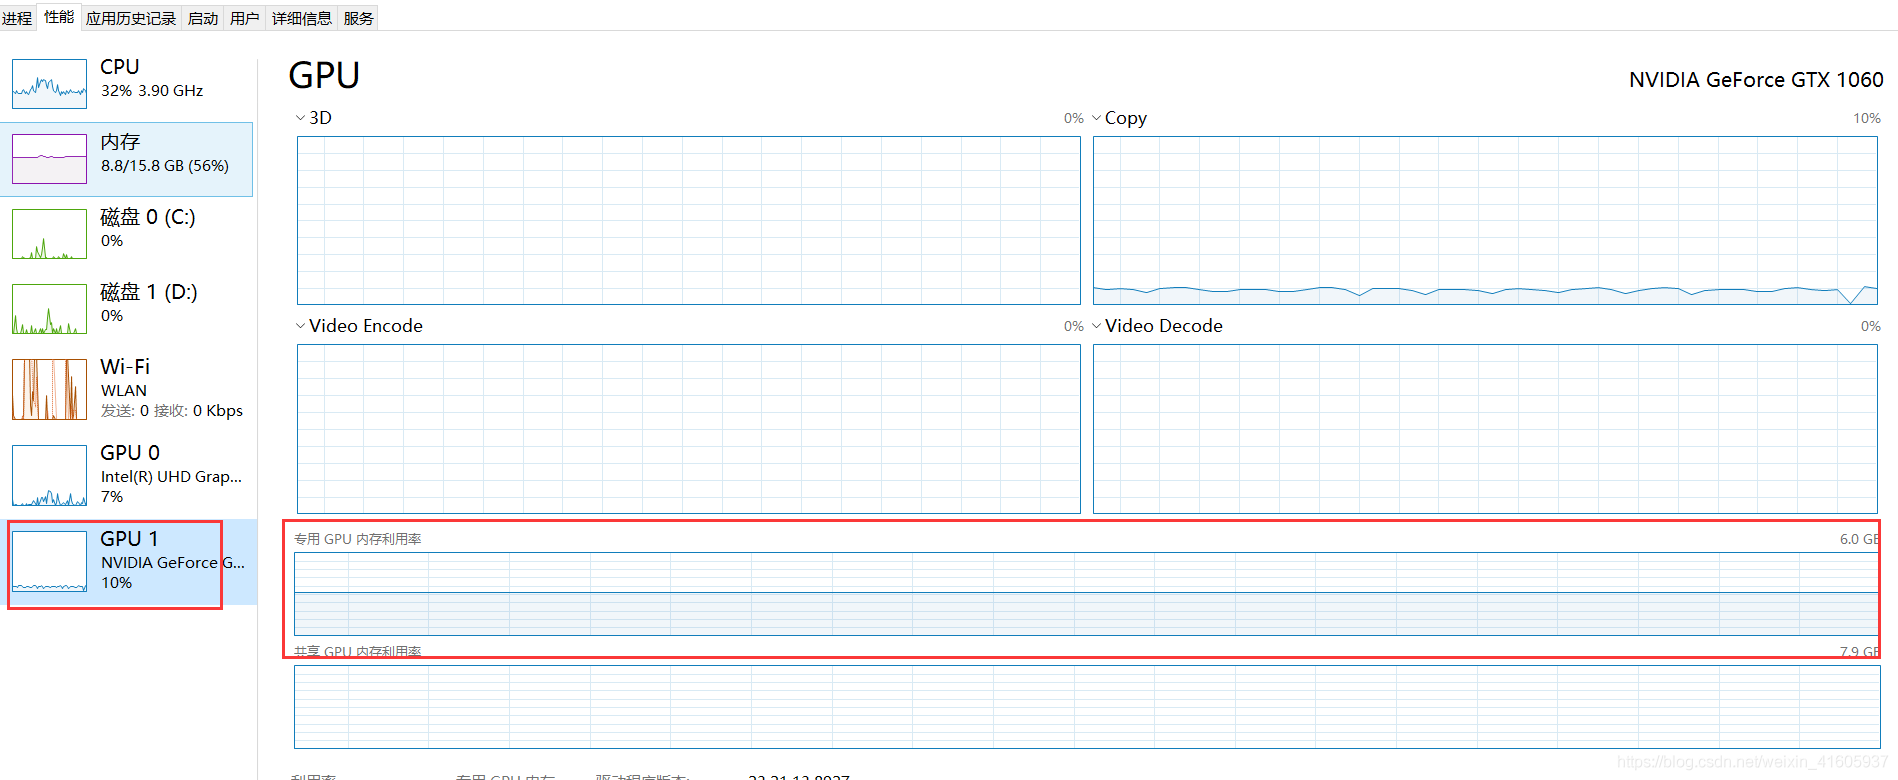1898x780 pixels.
Task: Select the 内存 memory thumbnail graph
Action: (49, 158)
